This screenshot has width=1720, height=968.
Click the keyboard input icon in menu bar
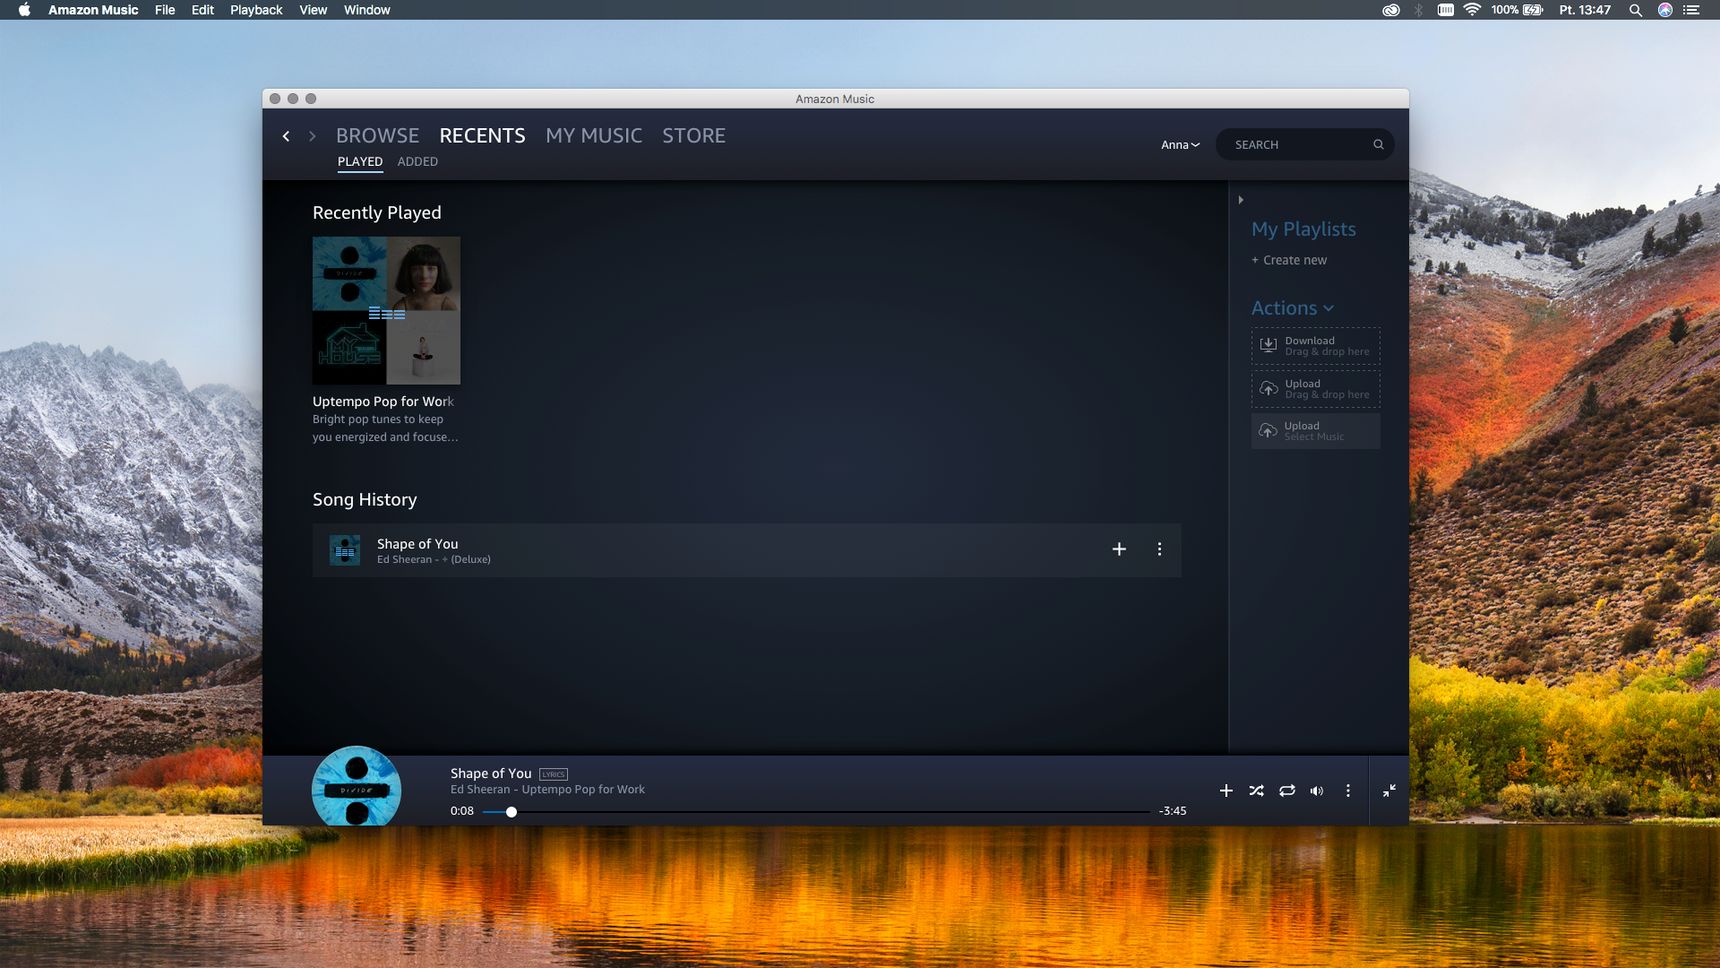pos(1446,10)
